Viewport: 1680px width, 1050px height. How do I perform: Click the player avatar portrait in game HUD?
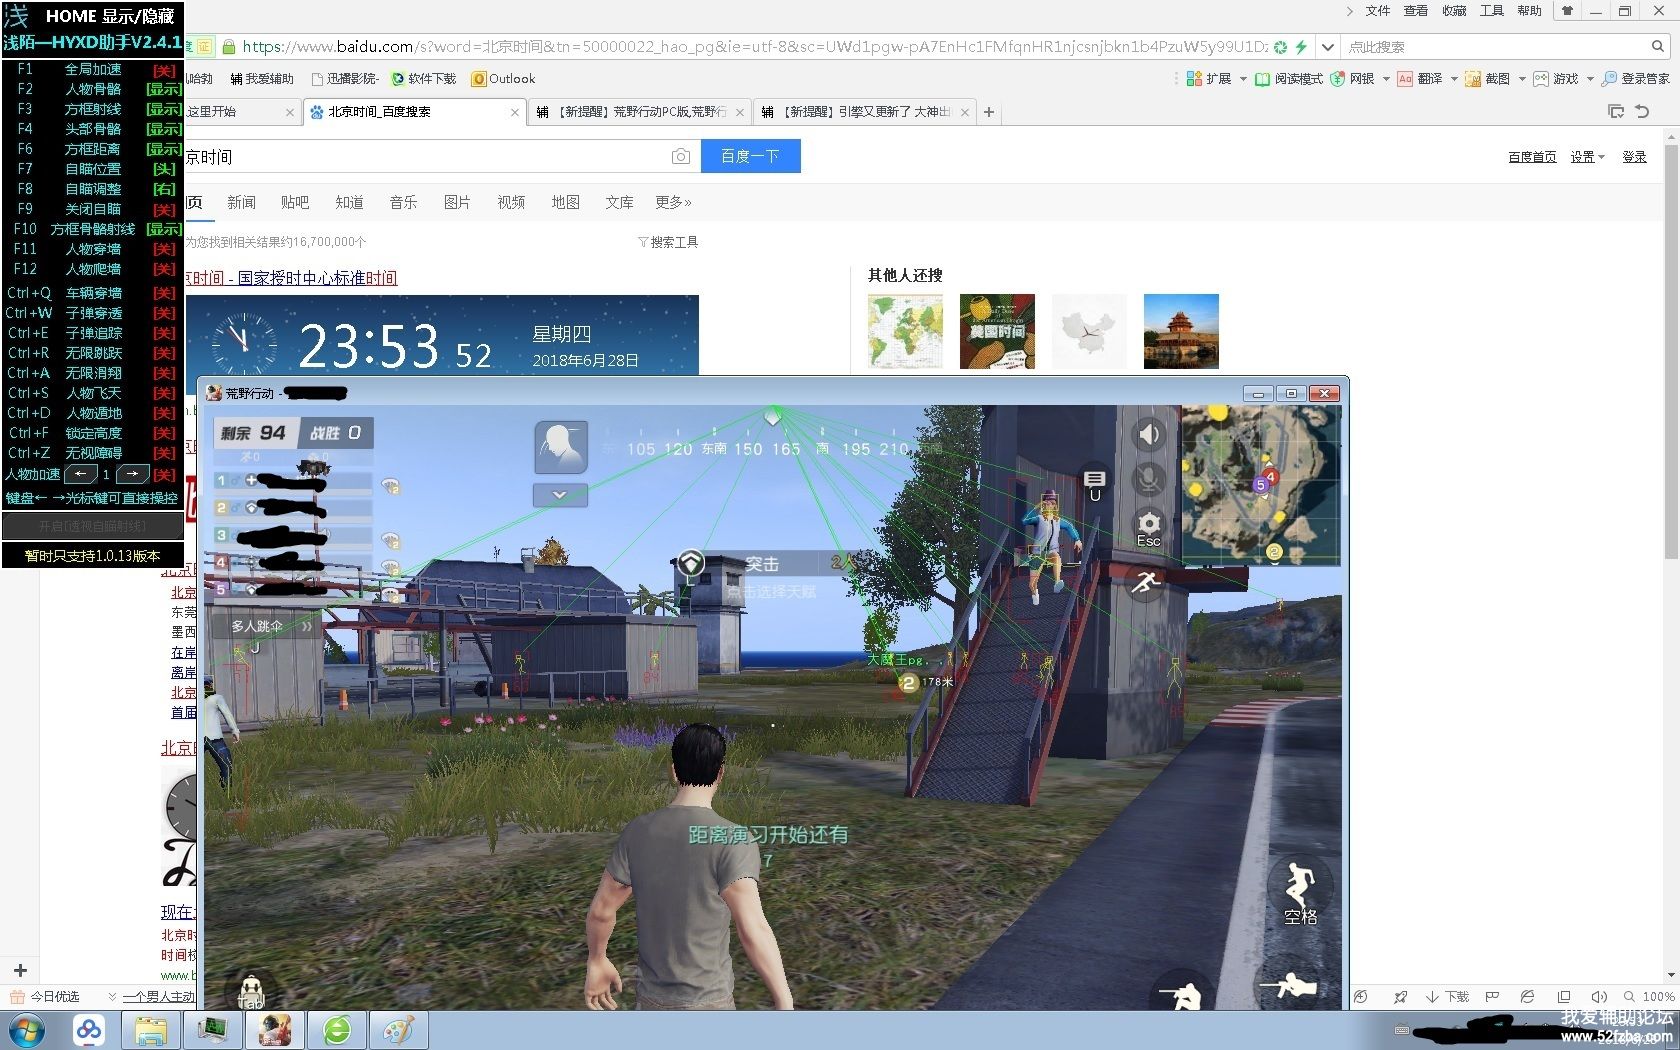pyautogui.click(x=561, y=447)
